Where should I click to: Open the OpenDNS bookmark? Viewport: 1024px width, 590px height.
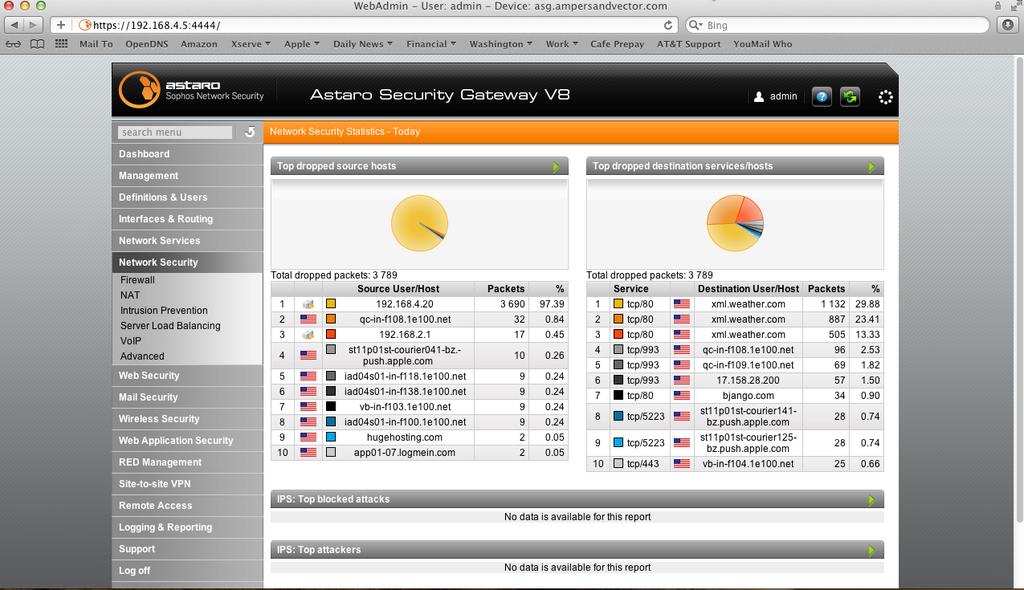pos(147,44)
